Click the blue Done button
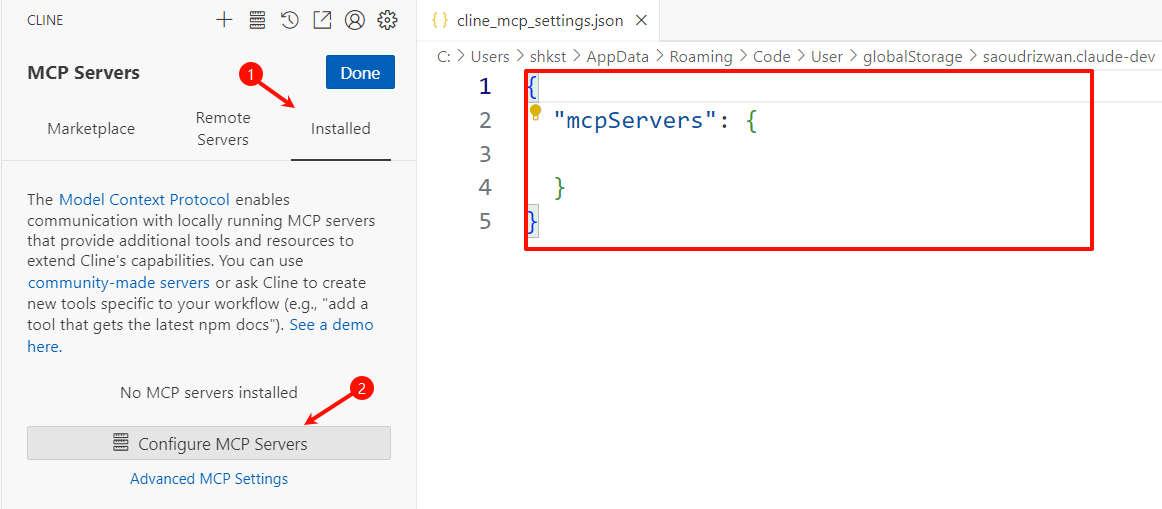 (x=360, y=73)
